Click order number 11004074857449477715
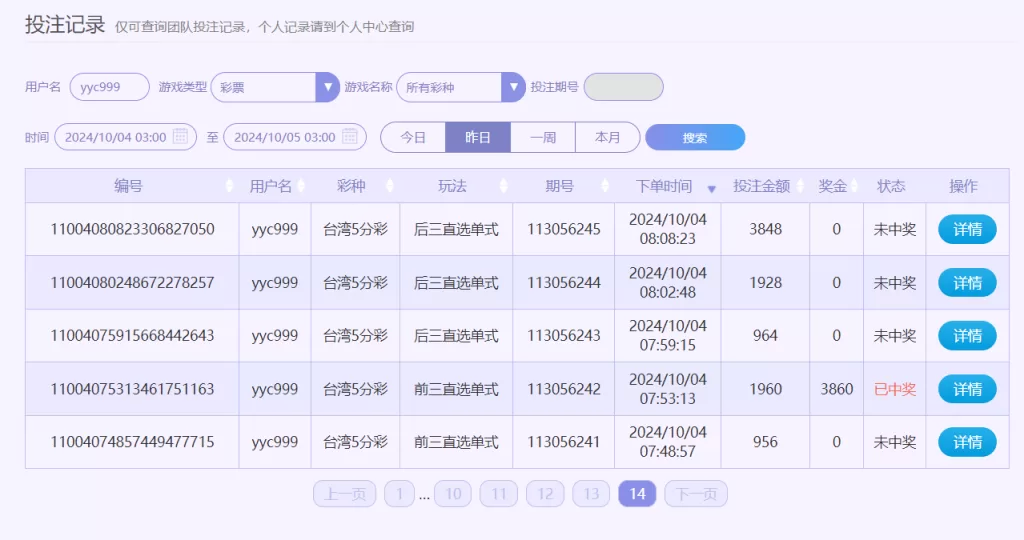Viewport: 1024px width, 540px height. (133, 442)
